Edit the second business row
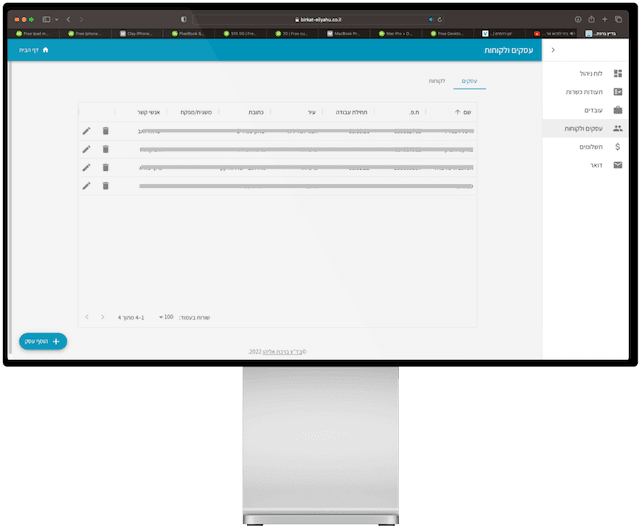 [87, 149]
